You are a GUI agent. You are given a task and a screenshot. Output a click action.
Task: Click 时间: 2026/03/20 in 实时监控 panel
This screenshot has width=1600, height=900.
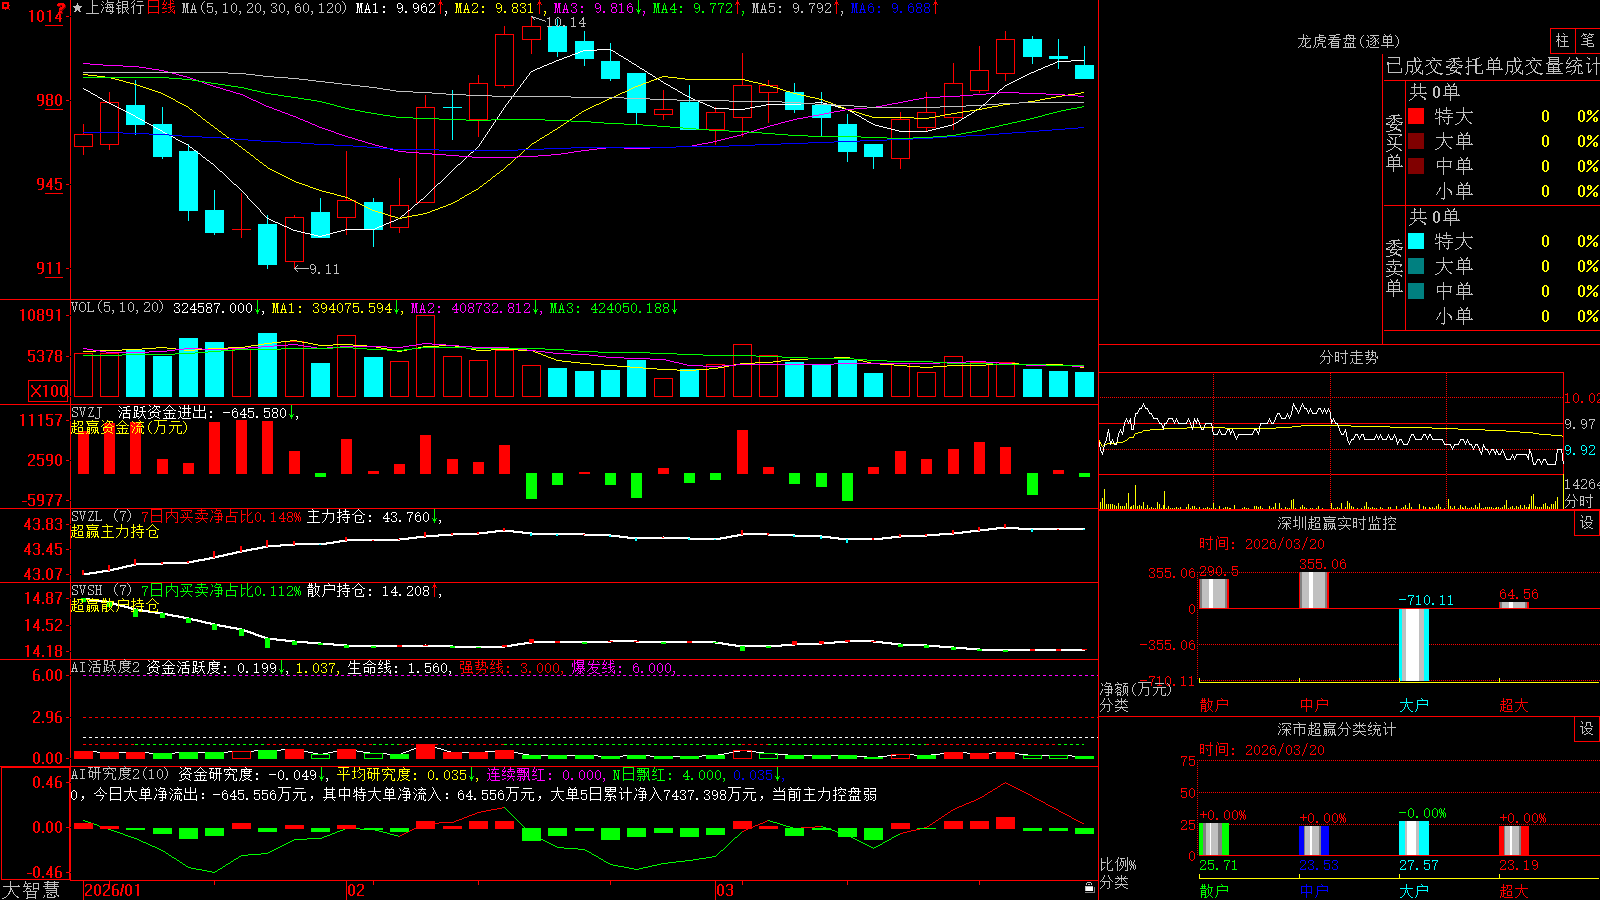(x=1262, y=544)
